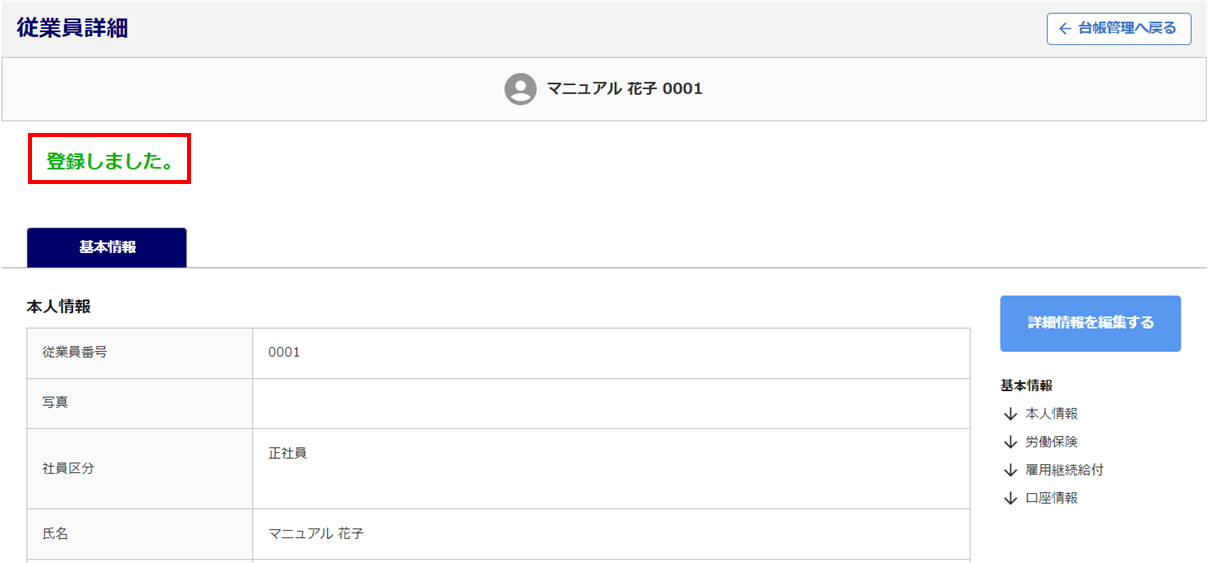Click the employee number value 0001 in the table

tap(284, 353)
